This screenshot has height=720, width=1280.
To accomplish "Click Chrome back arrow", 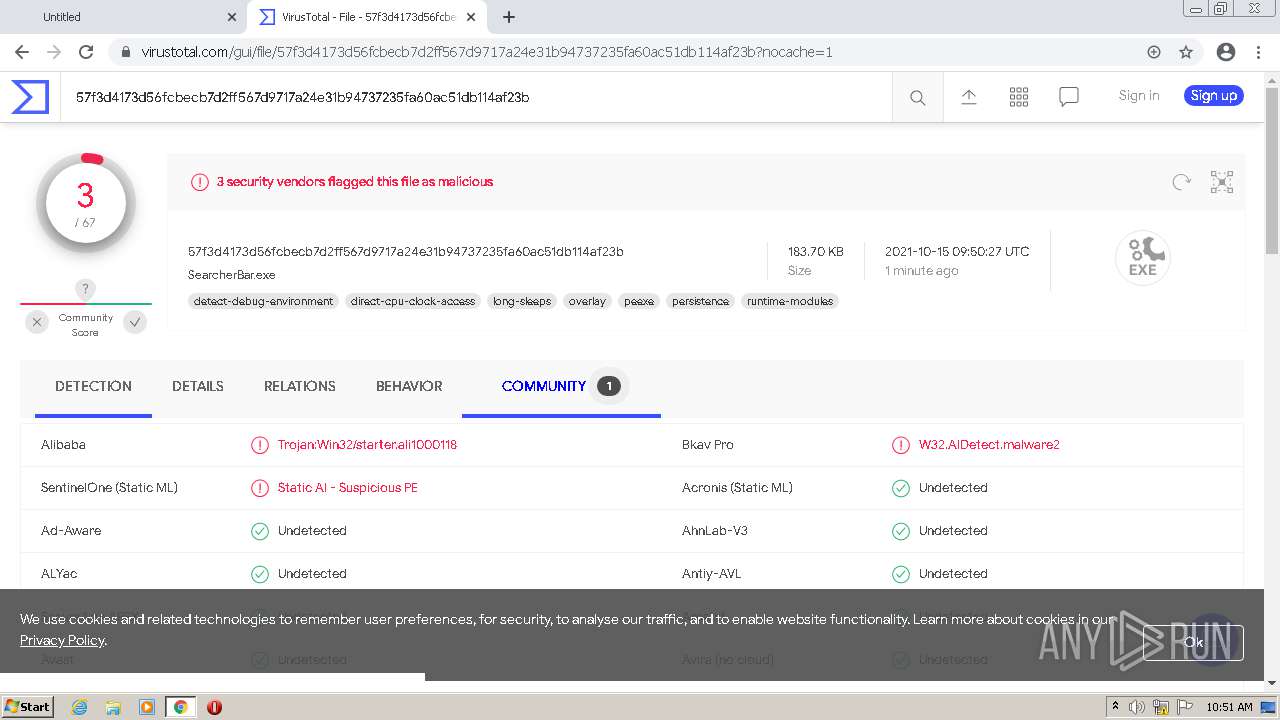I will click(22, 52).
